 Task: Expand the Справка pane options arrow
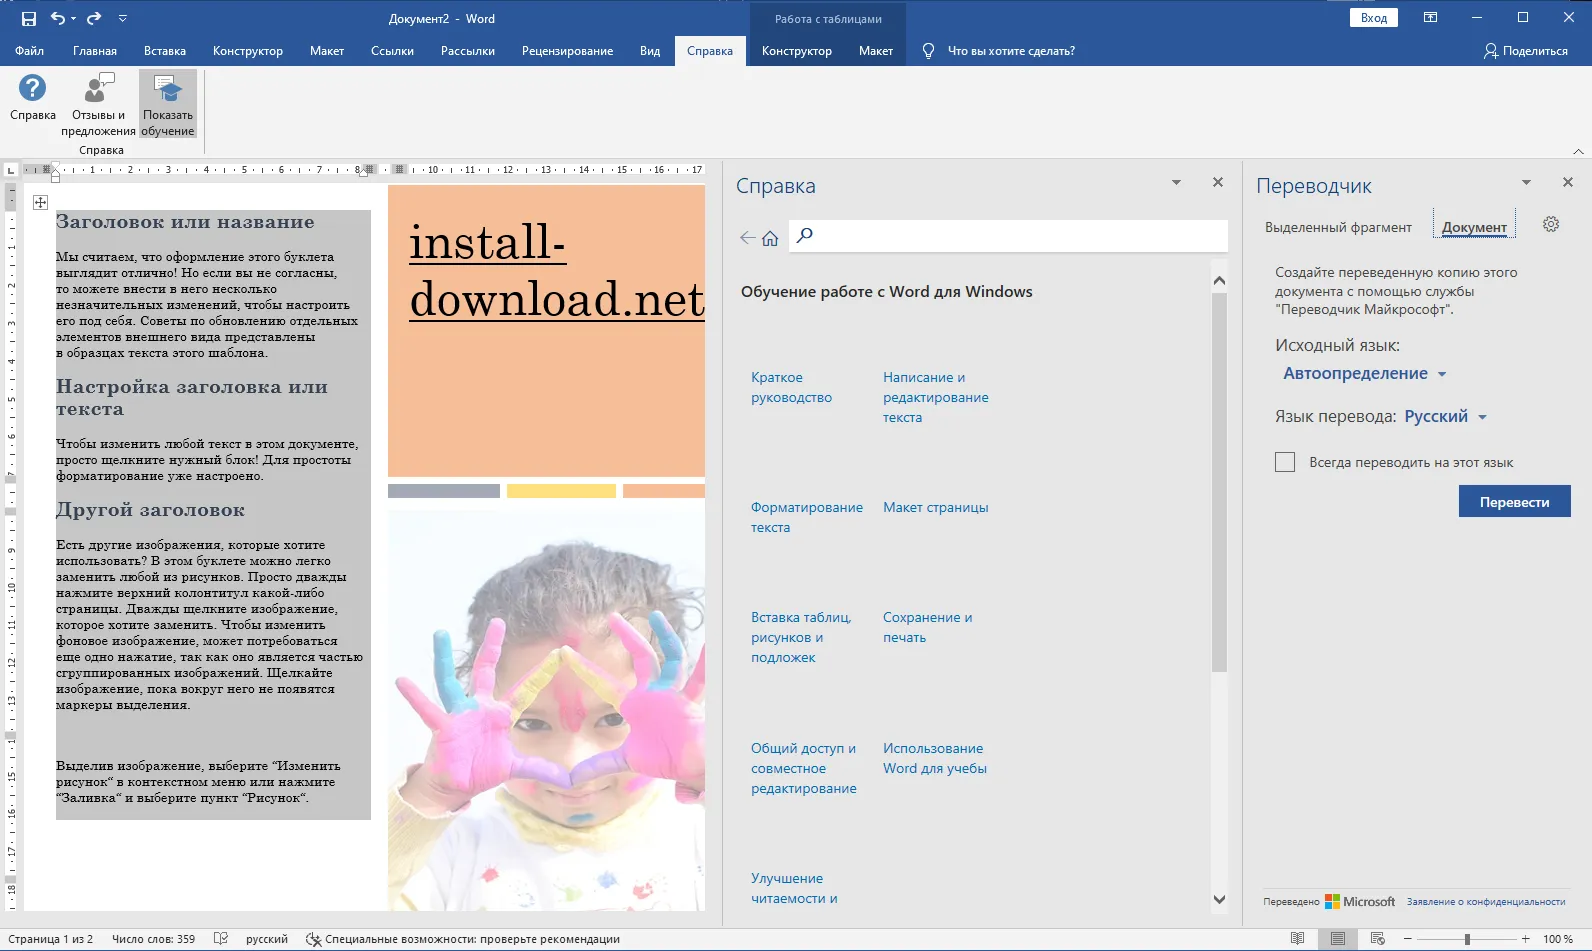1176,182
